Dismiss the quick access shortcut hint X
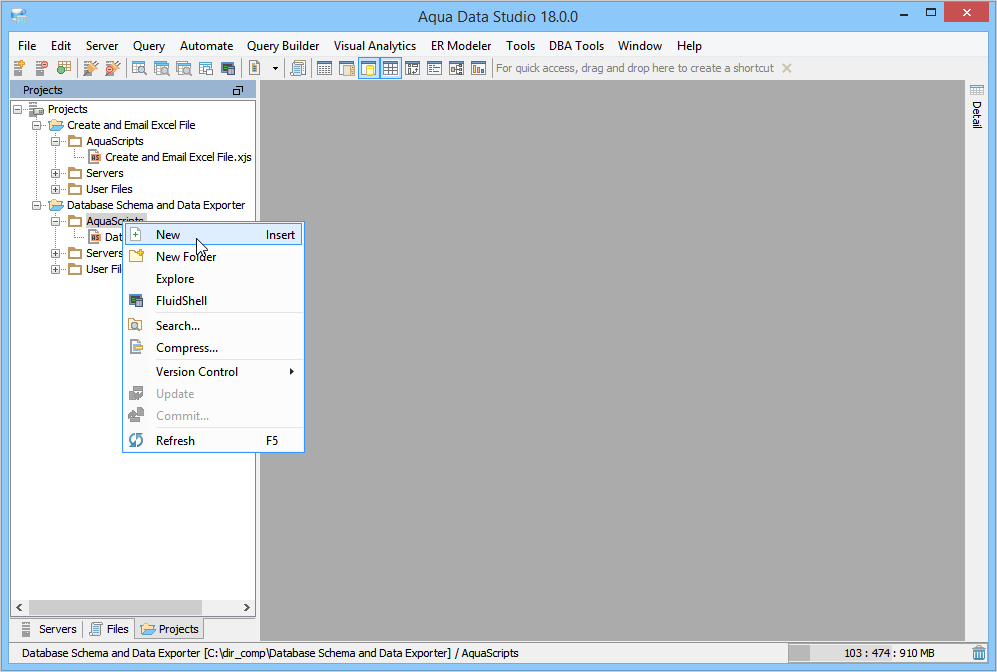 coord(787,68)
